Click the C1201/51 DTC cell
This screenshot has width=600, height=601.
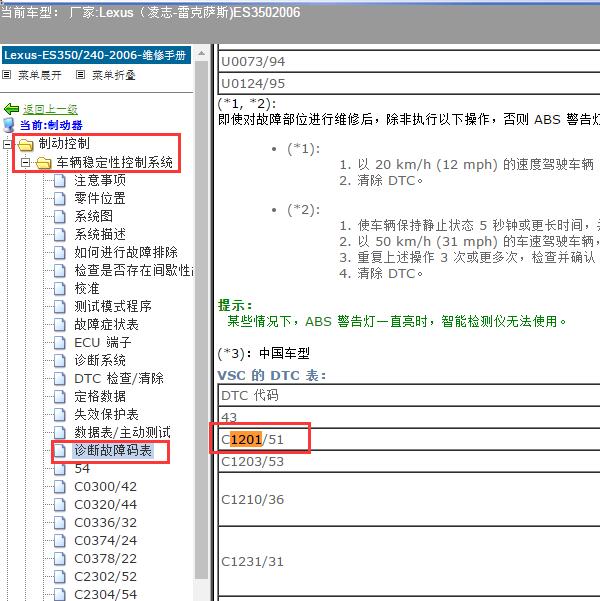click(409, 439)
